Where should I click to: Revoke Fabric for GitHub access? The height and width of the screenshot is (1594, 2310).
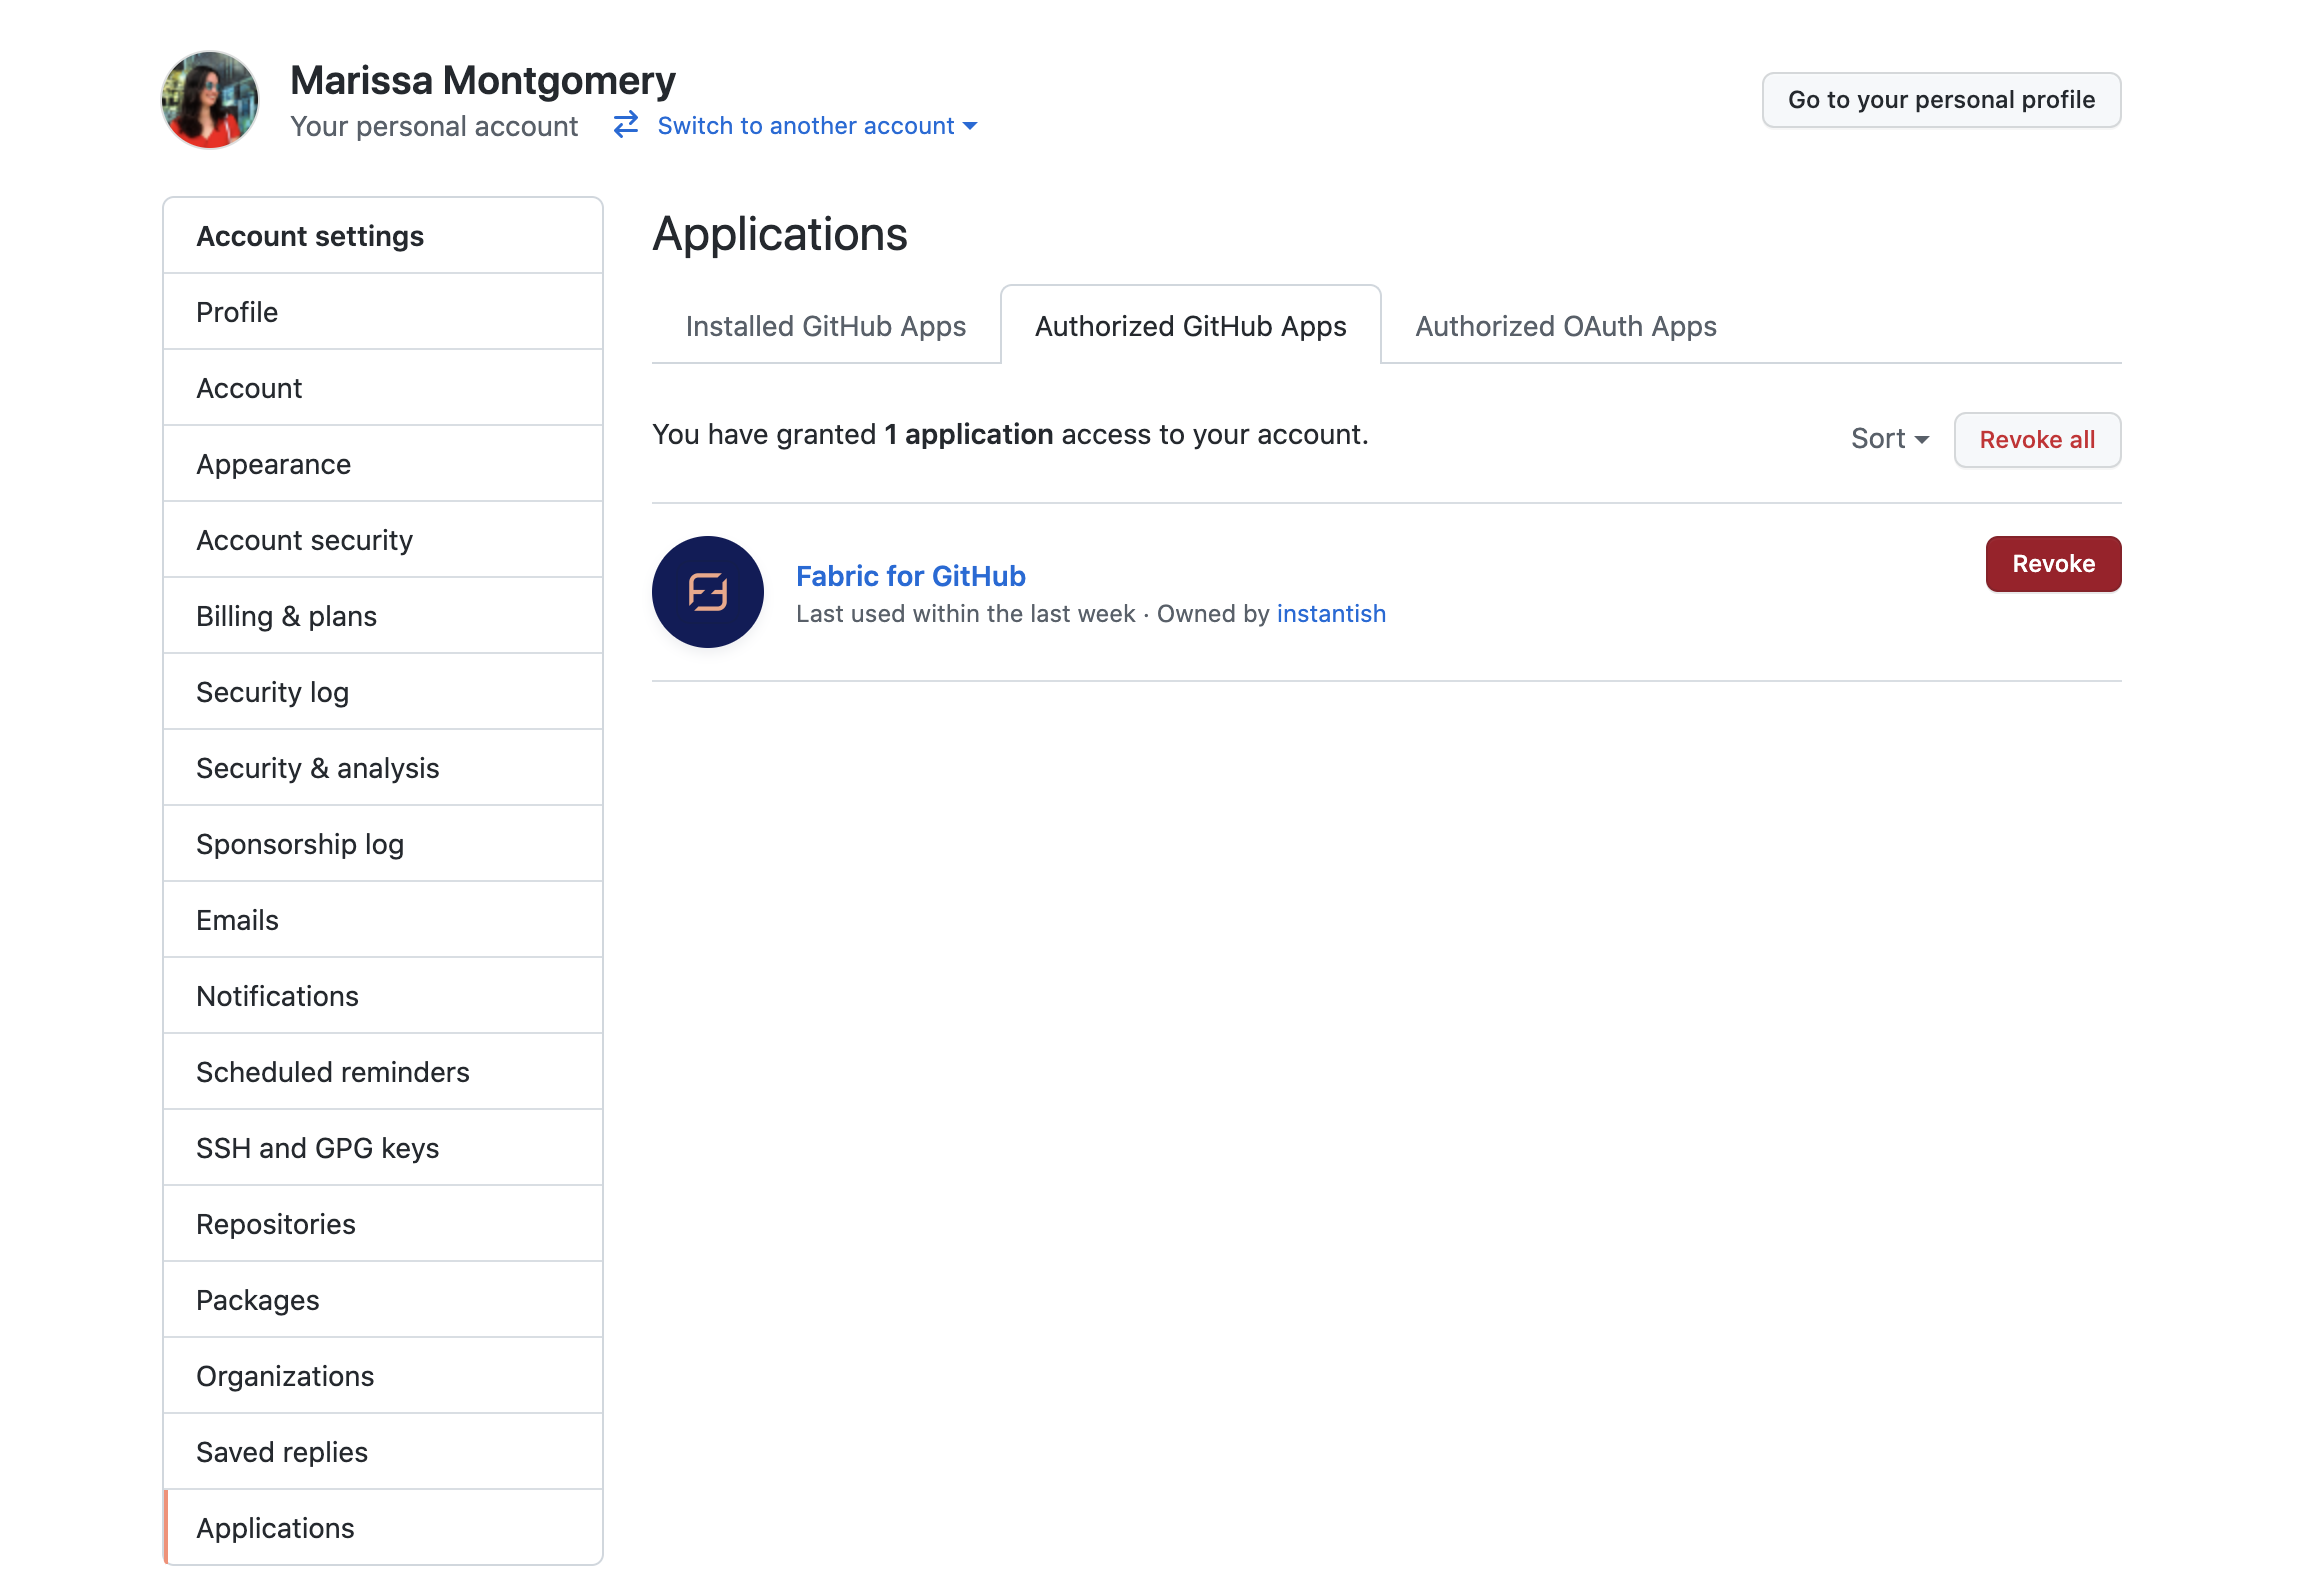click(2053, 564)
